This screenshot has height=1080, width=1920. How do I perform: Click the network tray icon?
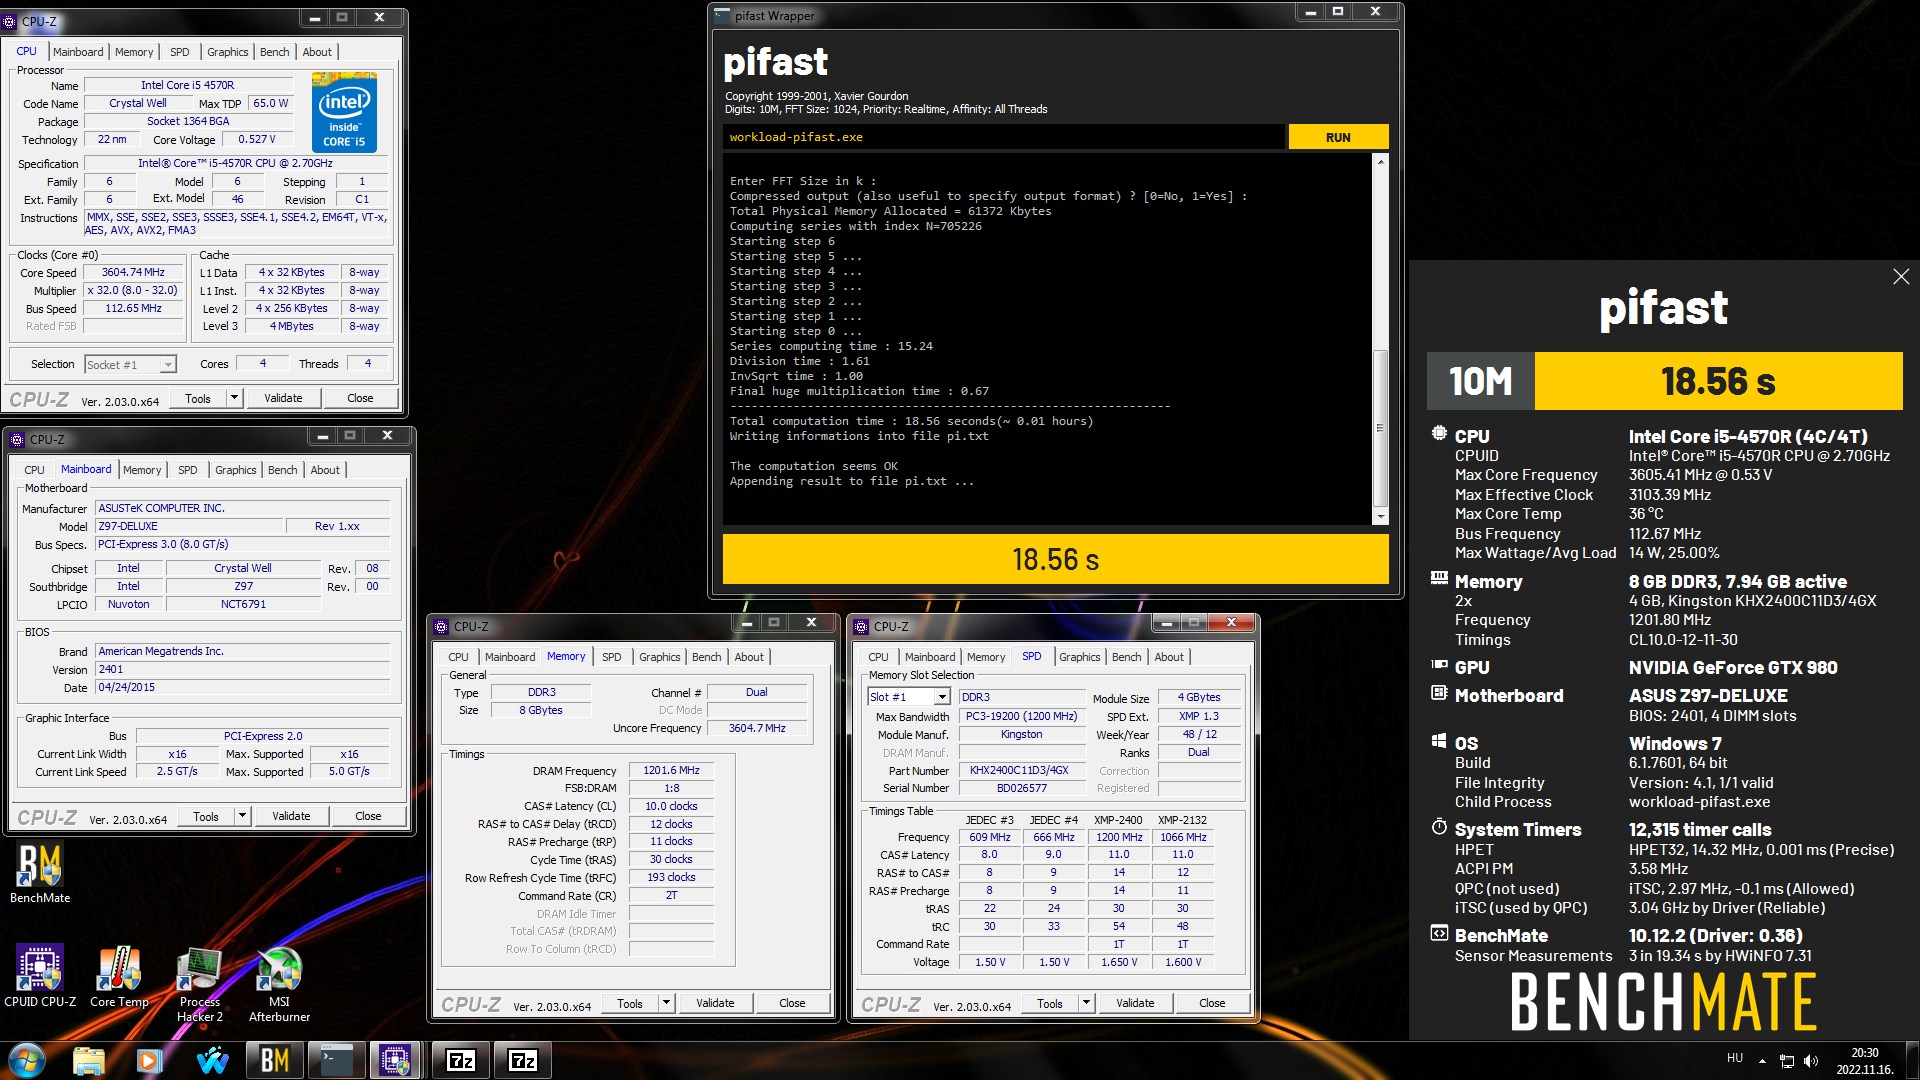click(1787, 1060)
